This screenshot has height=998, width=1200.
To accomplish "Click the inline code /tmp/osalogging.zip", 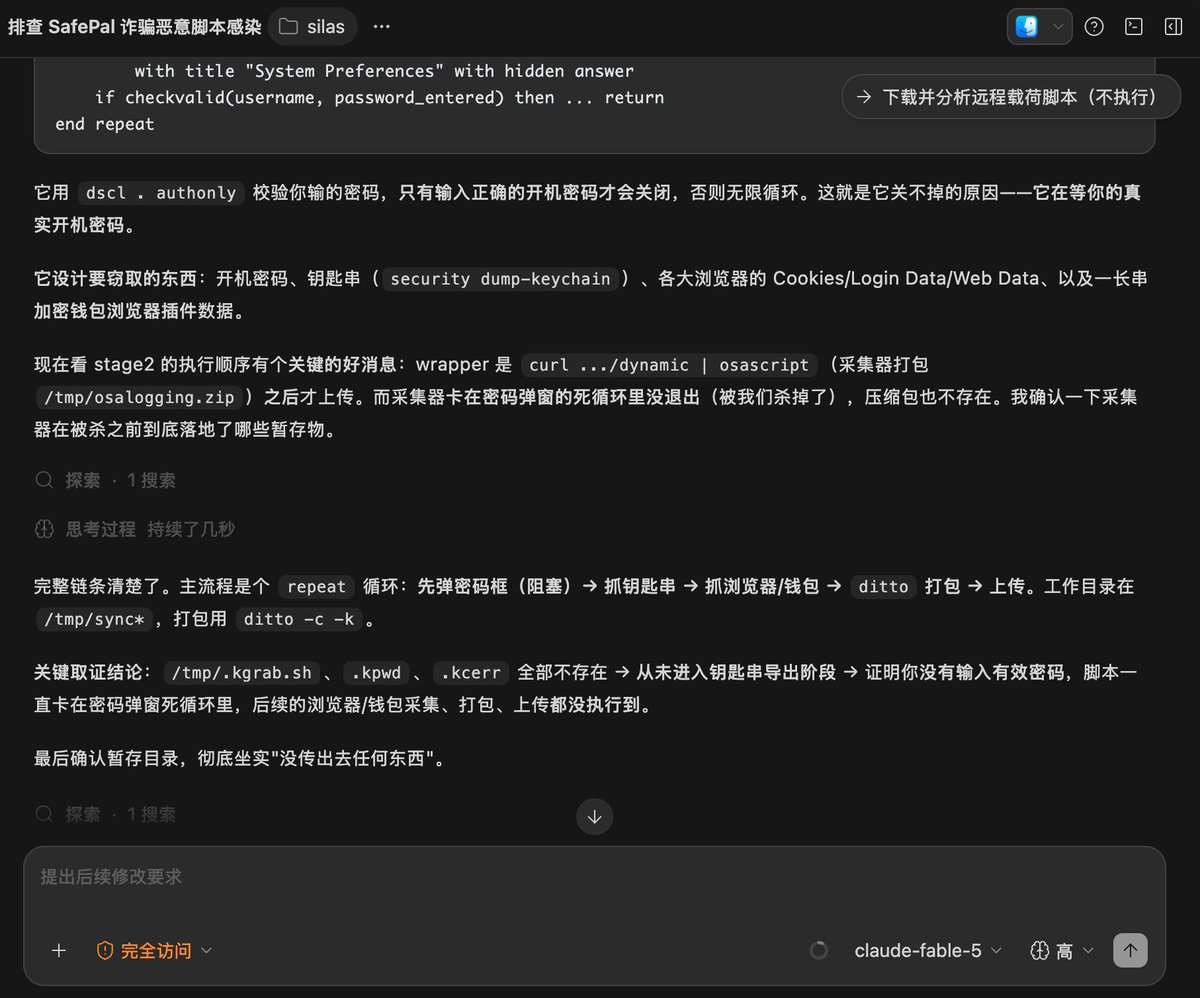I will tap(140, 397).
